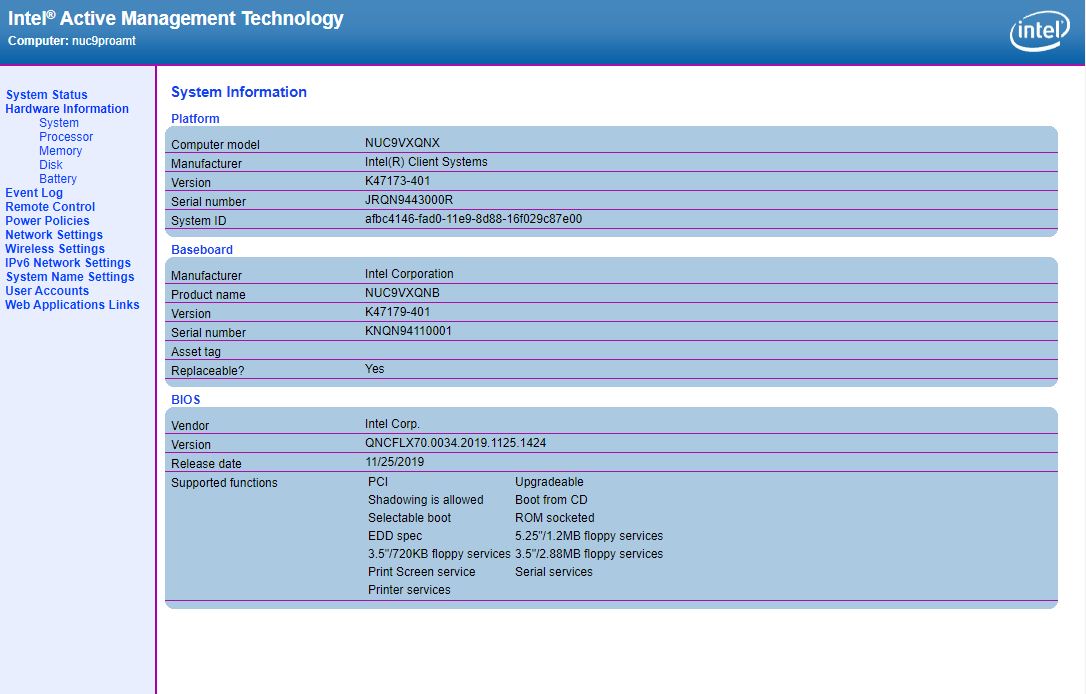Image resolution: width=1086 pixels, height=694 pixels.
Task: Select the Replaceable value Yes
Action: (x=375, y=368)
